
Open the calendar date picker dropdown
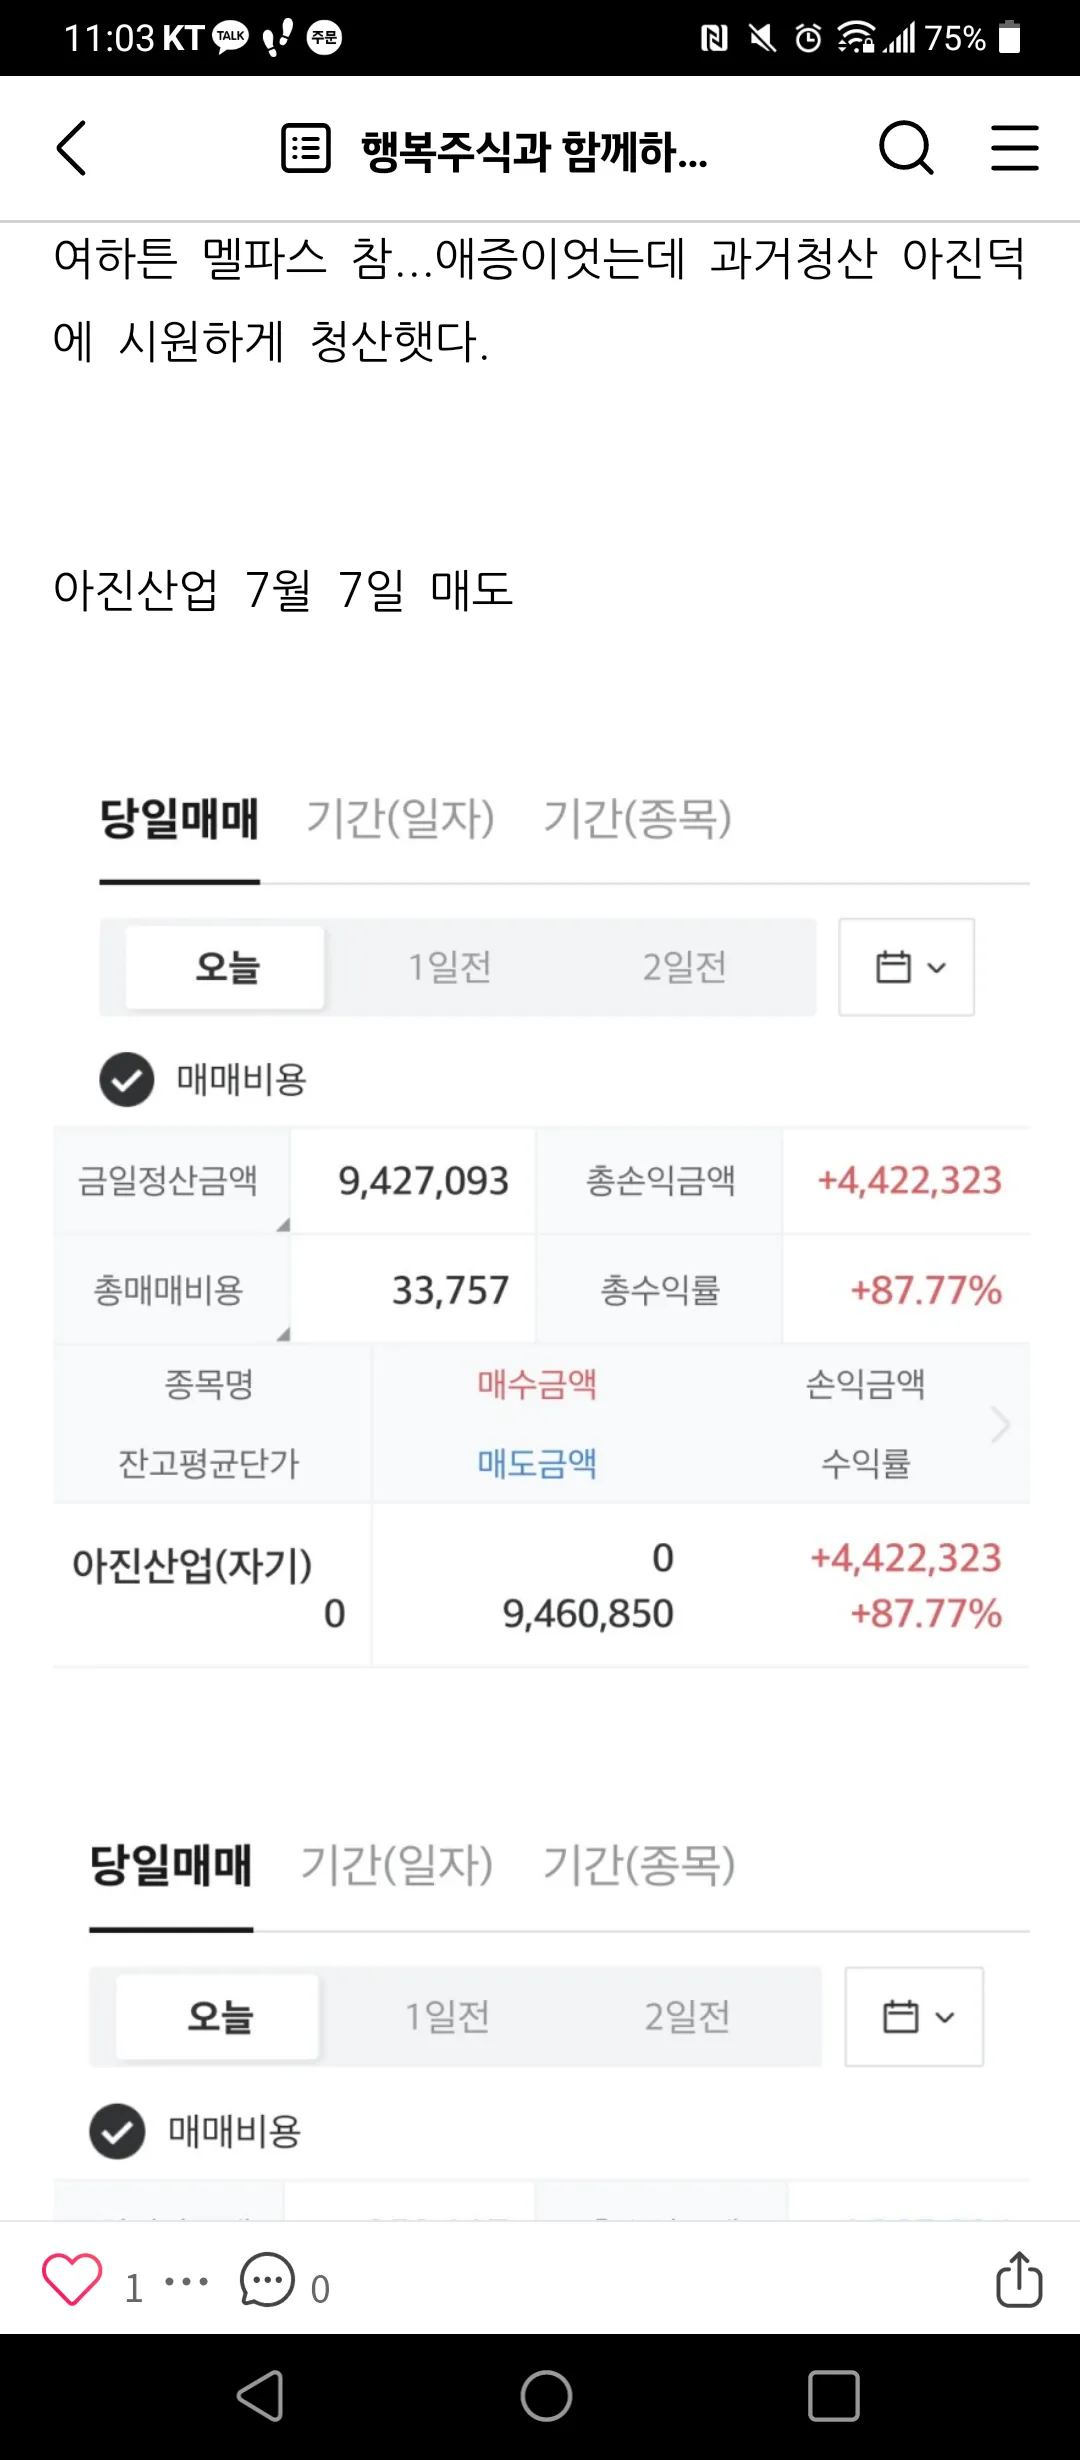[x=906, y=966]
